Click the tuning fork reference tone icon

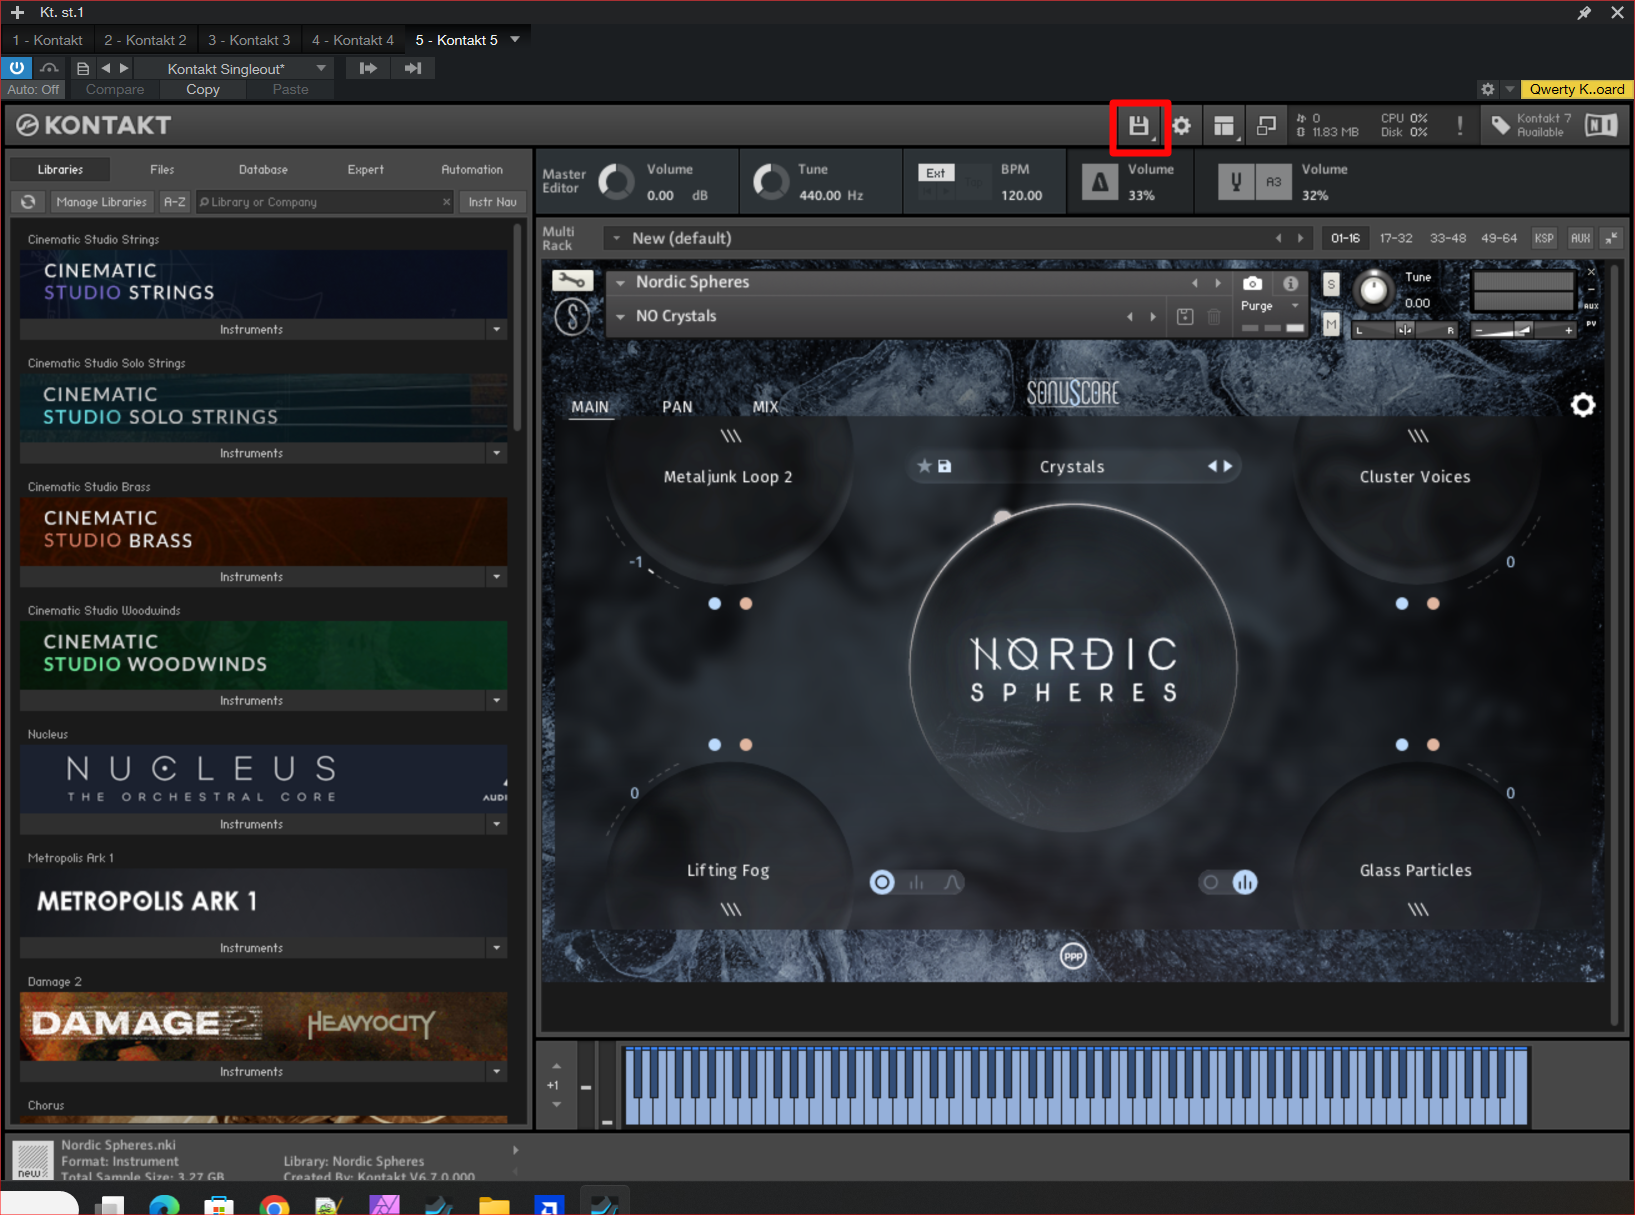(1236, 182)
